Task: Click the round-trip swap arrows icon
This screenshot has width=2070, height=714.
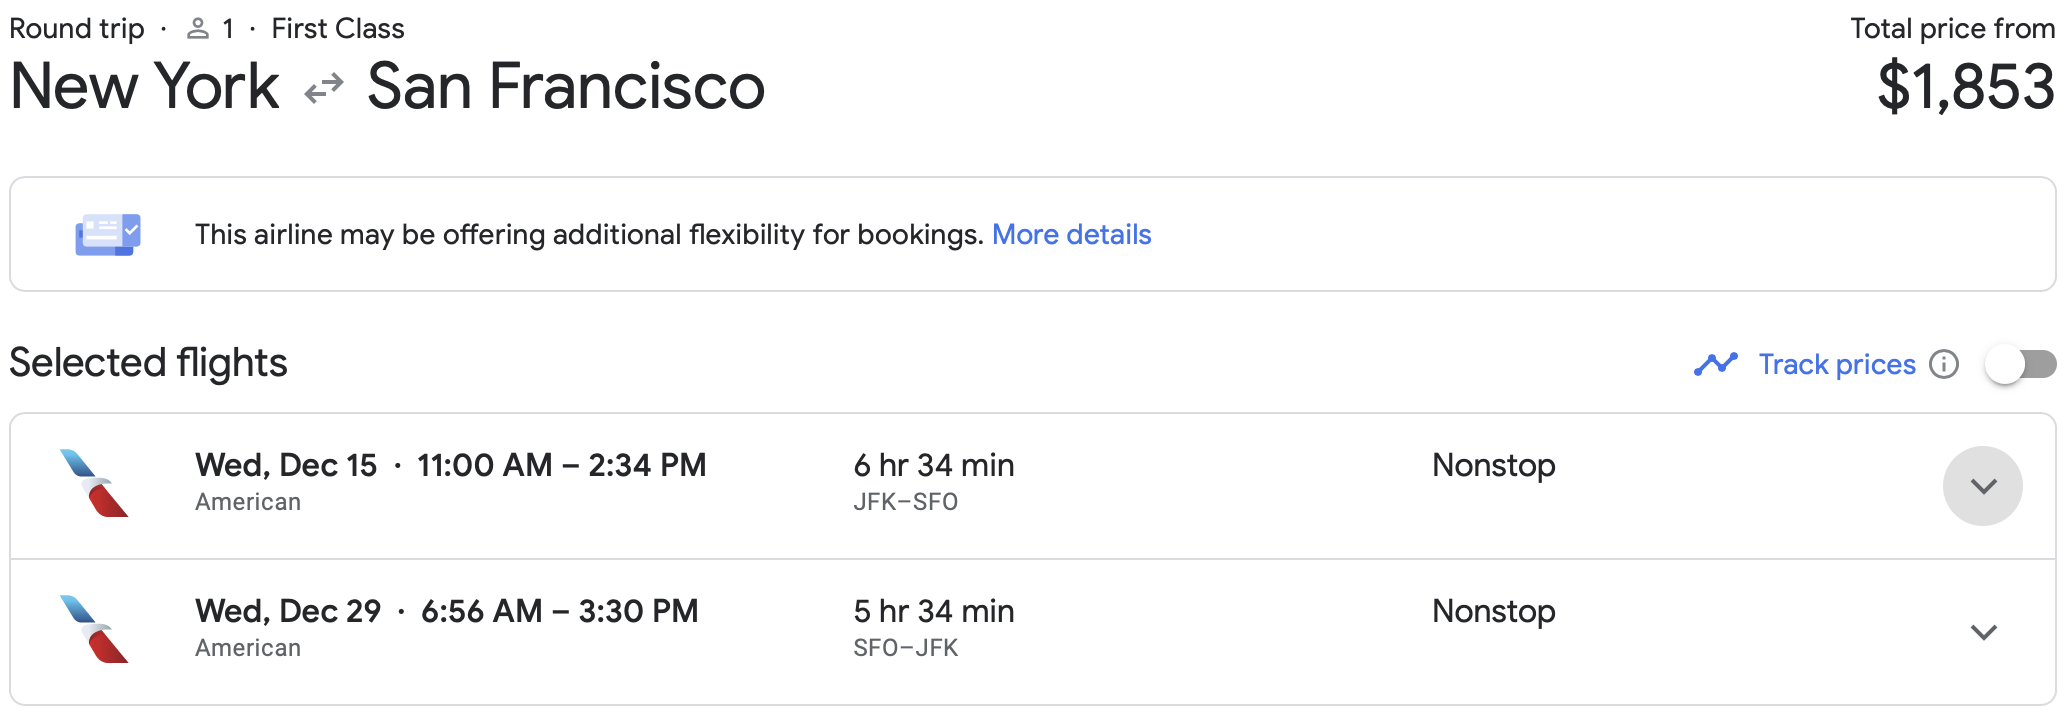Action: point(324,89)
